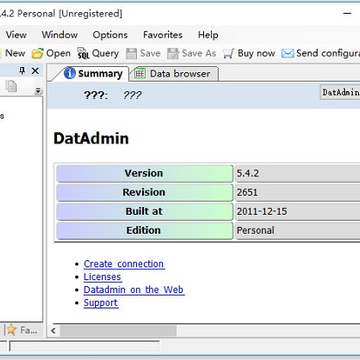Expand the side panel toolbar overflow arrow
Viewport: 360px width, 360px height.
point(38,91)
